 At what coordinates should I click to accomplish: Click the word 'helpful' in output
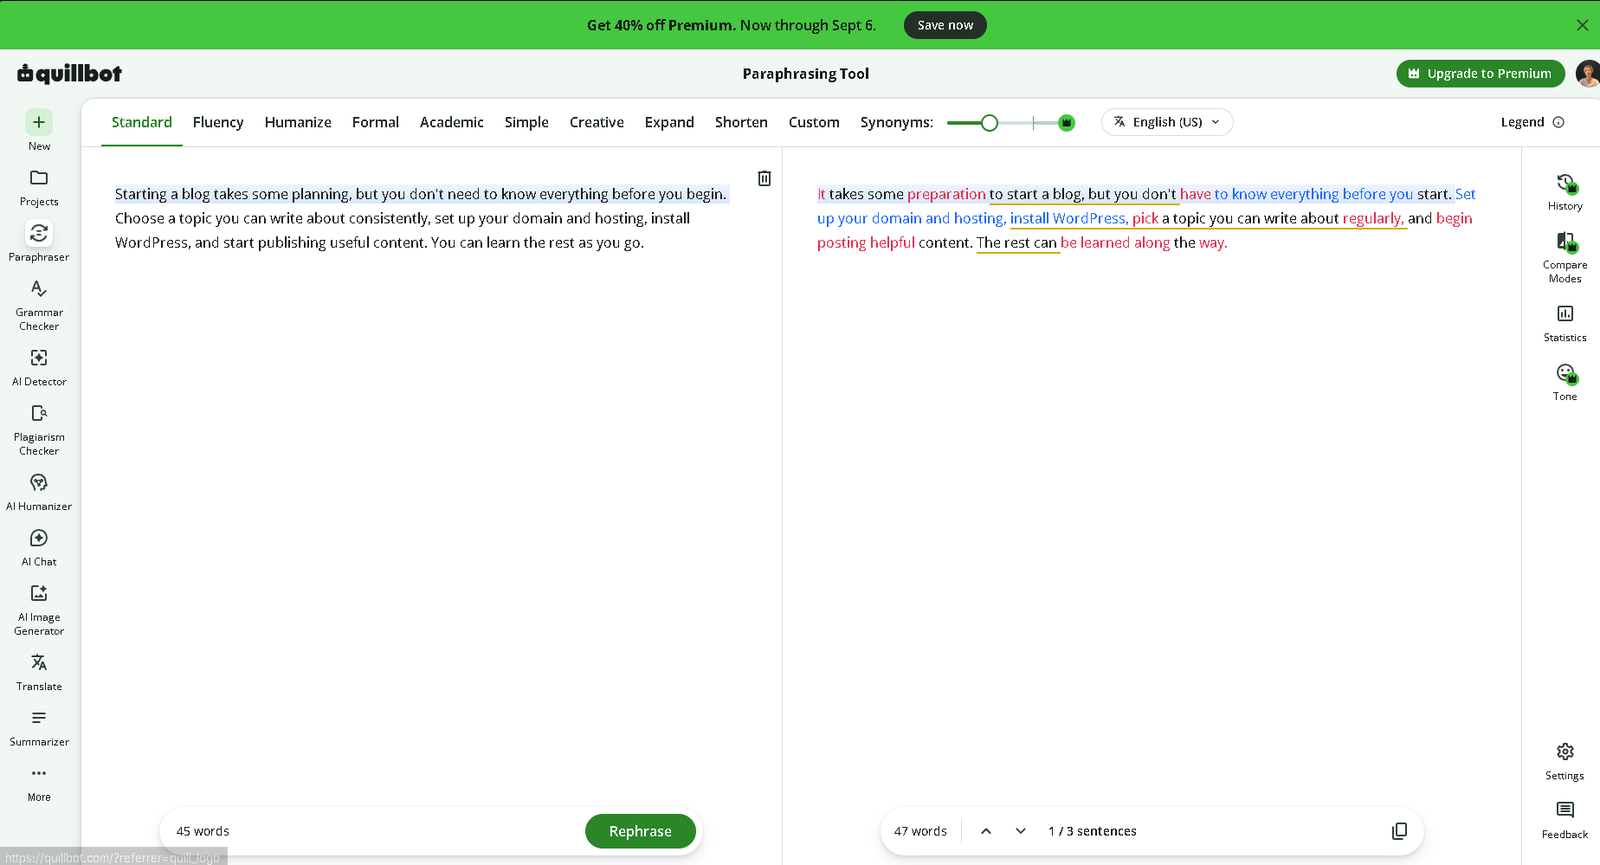[892, 242]
